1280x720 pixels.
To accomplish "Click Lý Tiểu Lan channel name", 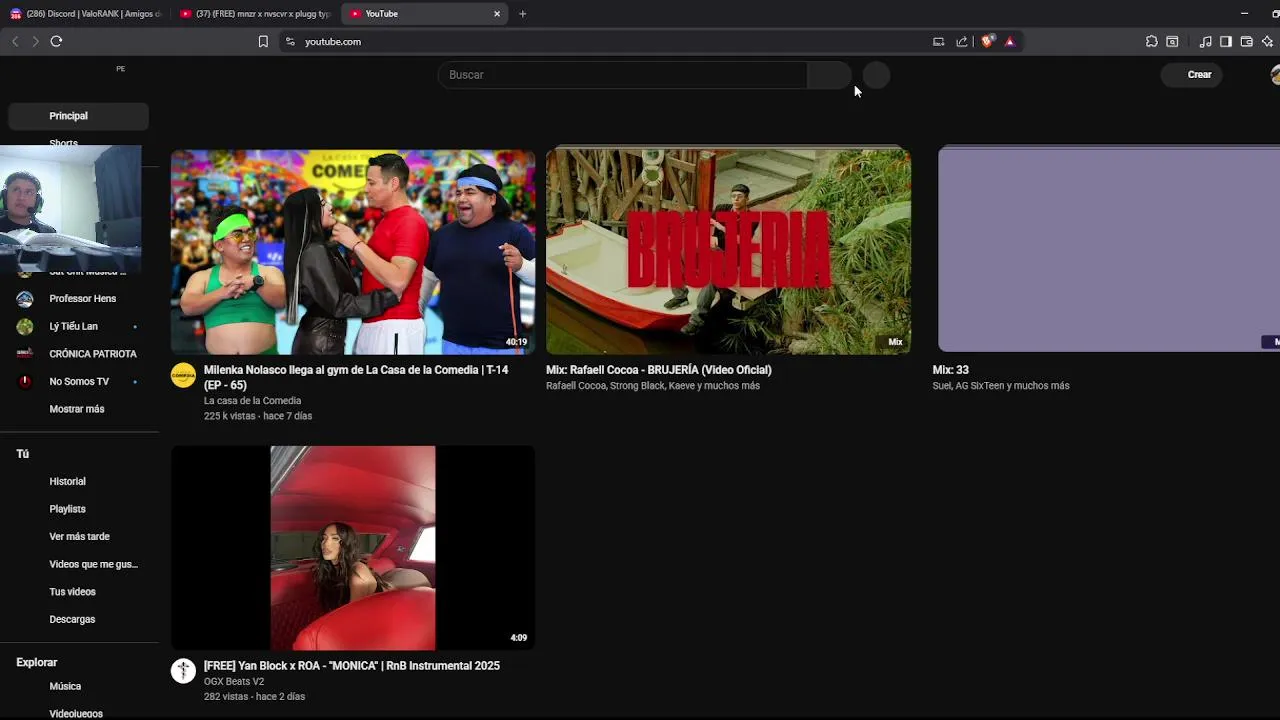I will click(74, 326).
